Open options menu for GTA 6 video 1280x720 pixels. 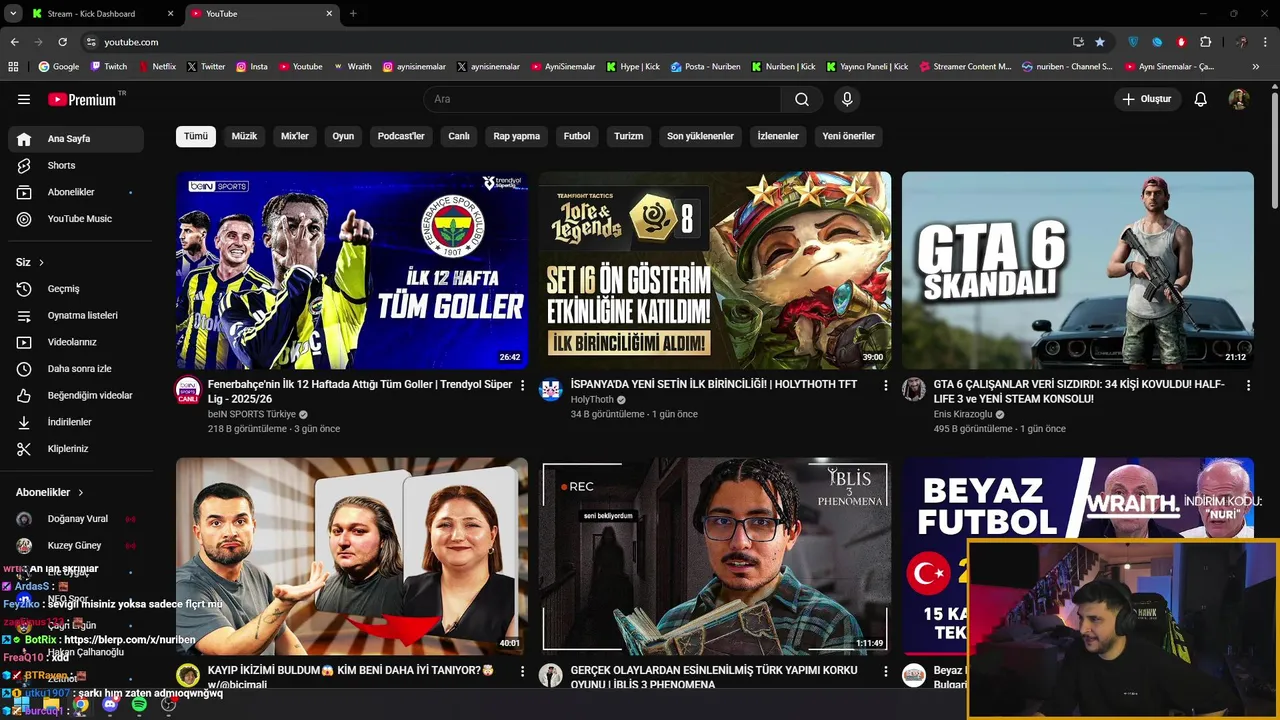point(1248,385)
